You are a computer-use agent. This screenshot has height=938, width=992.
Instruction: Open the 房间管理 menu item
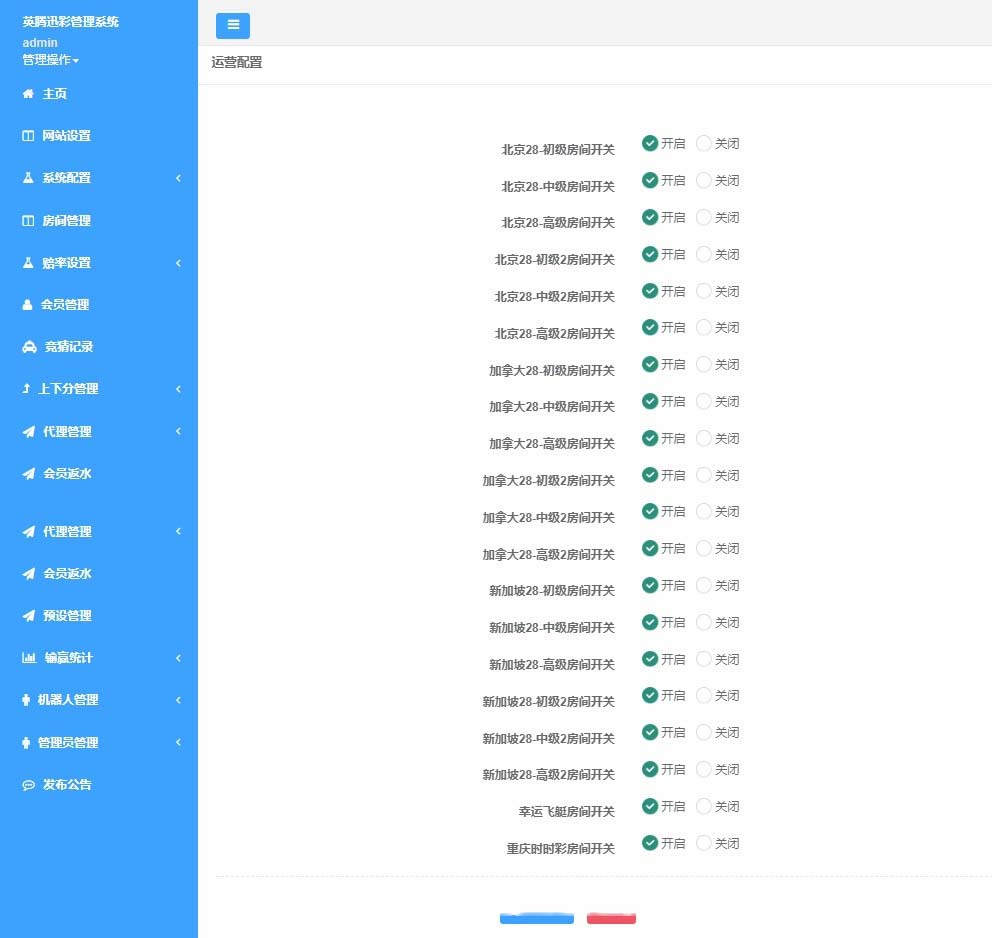66,221
